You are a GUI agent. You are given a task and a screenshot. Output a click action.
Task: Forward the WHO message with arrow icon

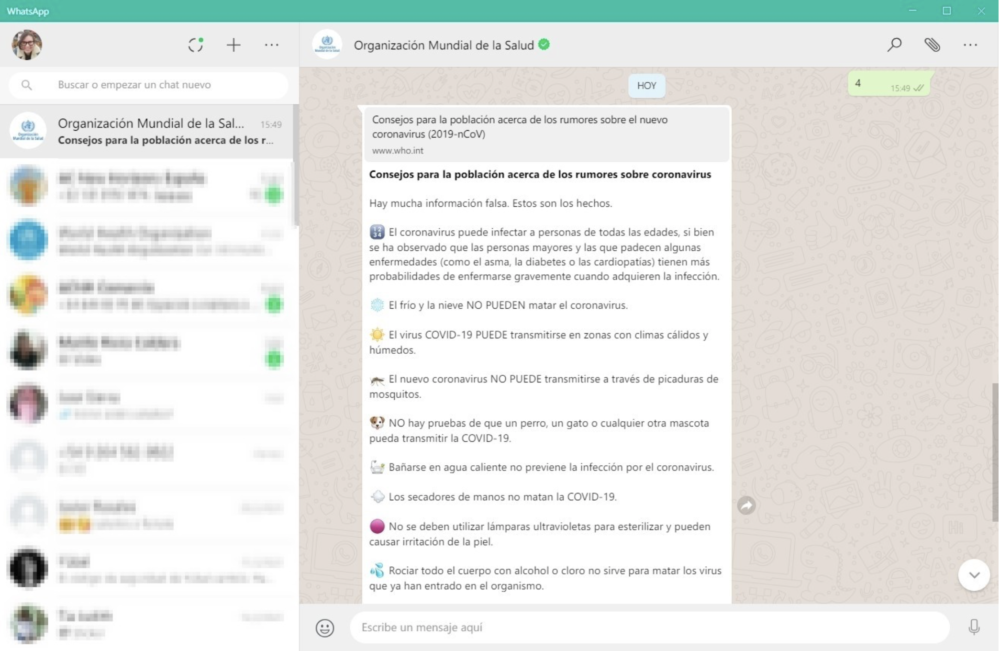tap(746, 506)
